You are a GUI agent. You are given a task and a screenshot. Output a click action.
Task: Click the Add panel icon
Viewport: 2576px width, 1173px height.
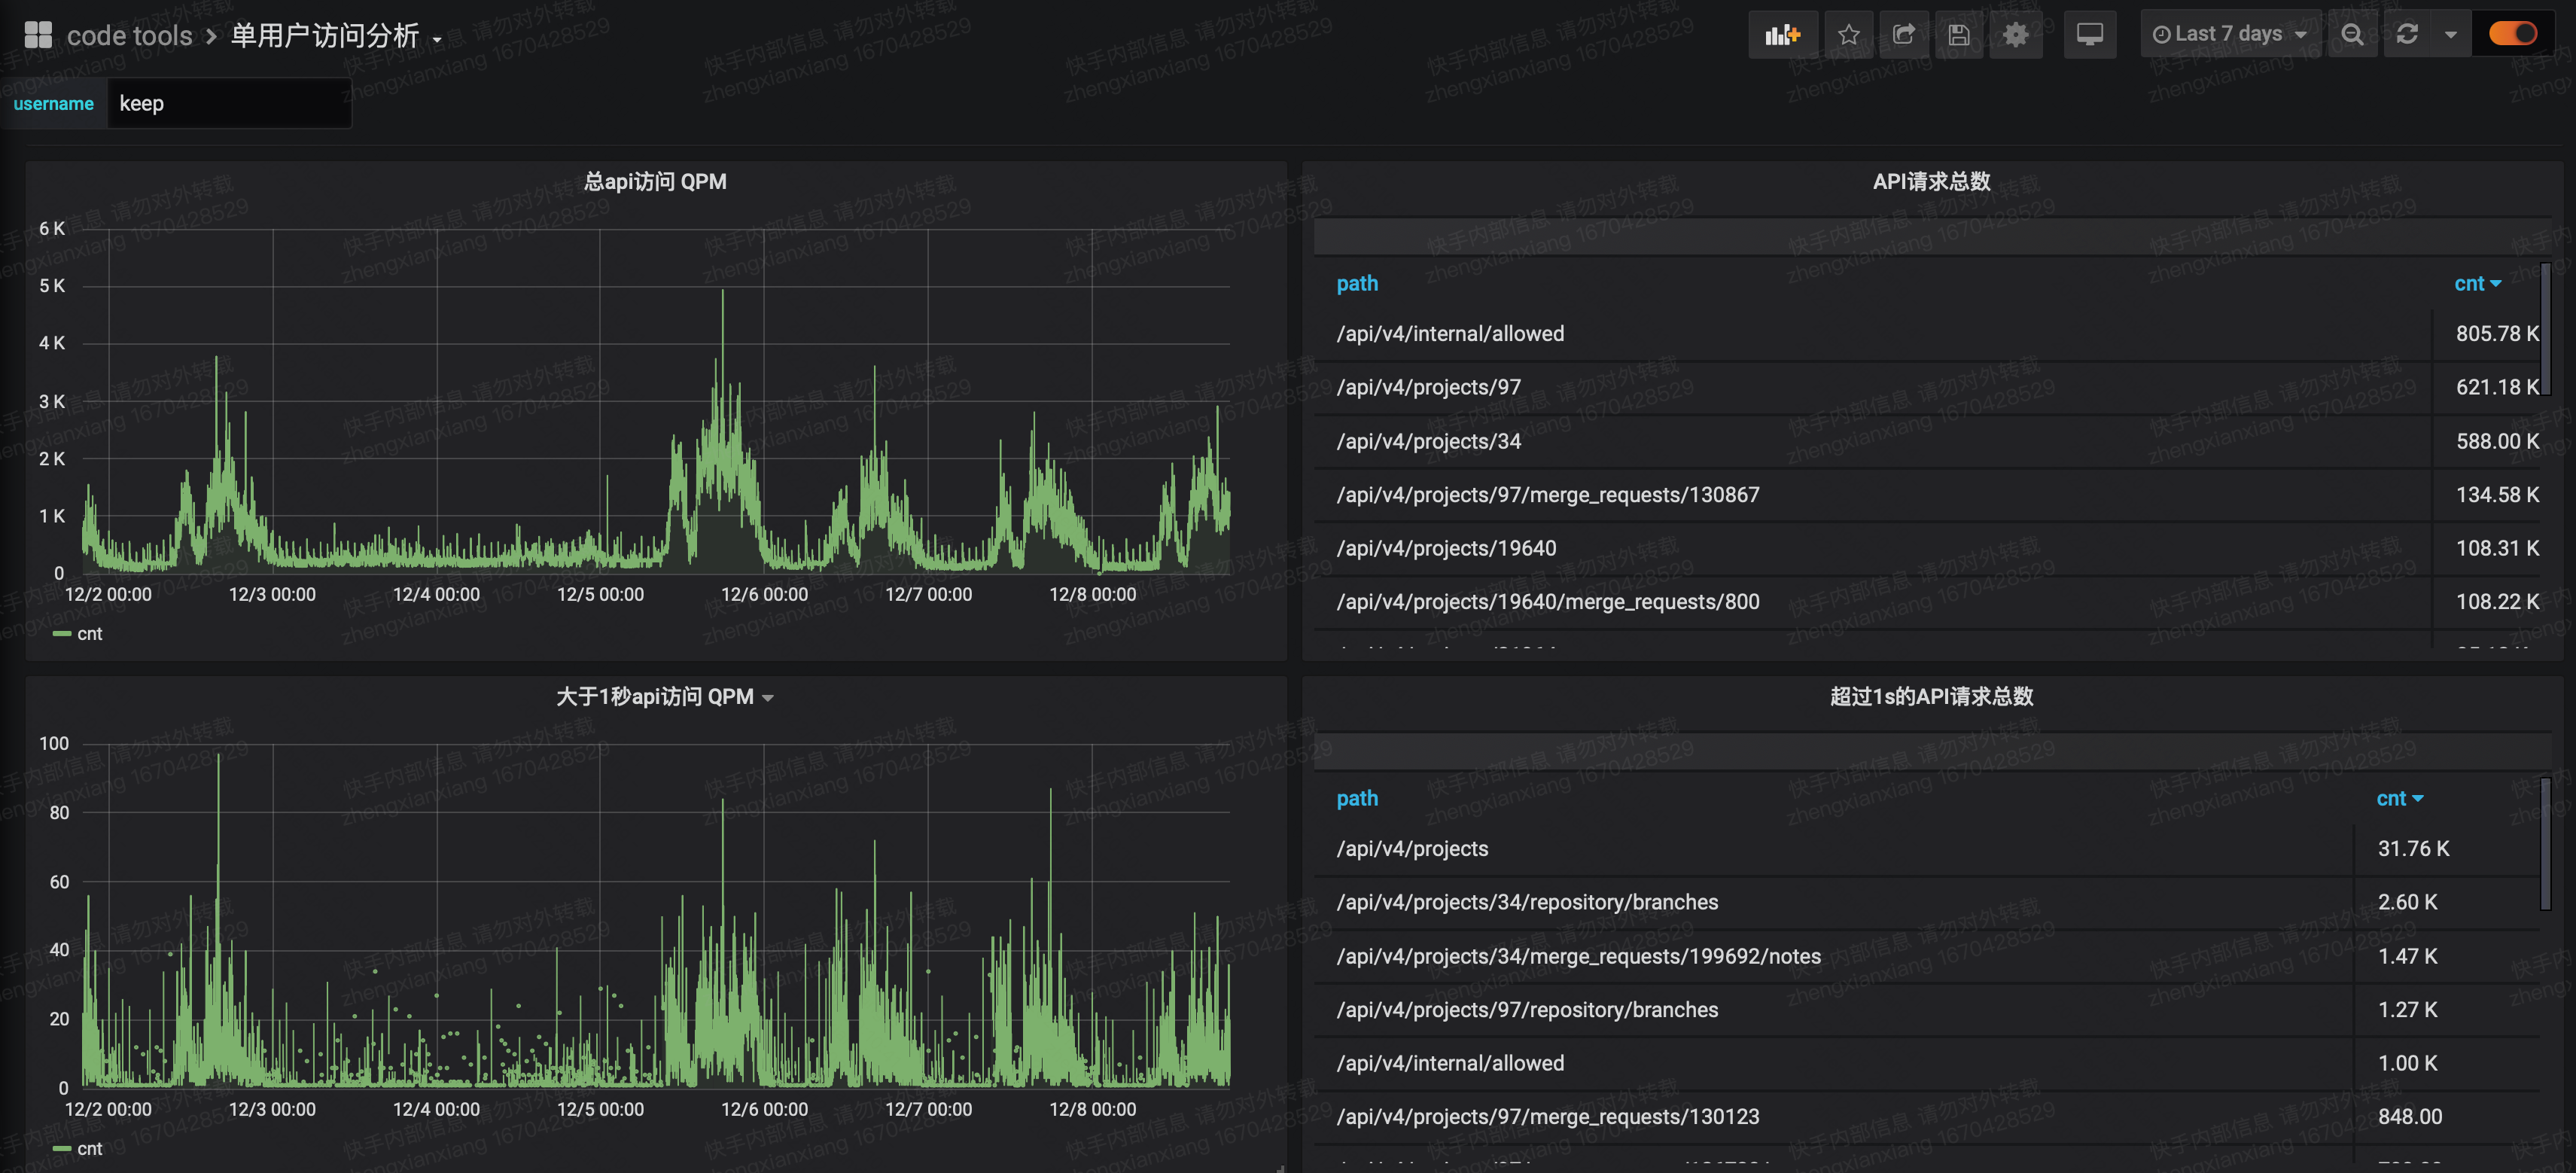coord(1782,35)
